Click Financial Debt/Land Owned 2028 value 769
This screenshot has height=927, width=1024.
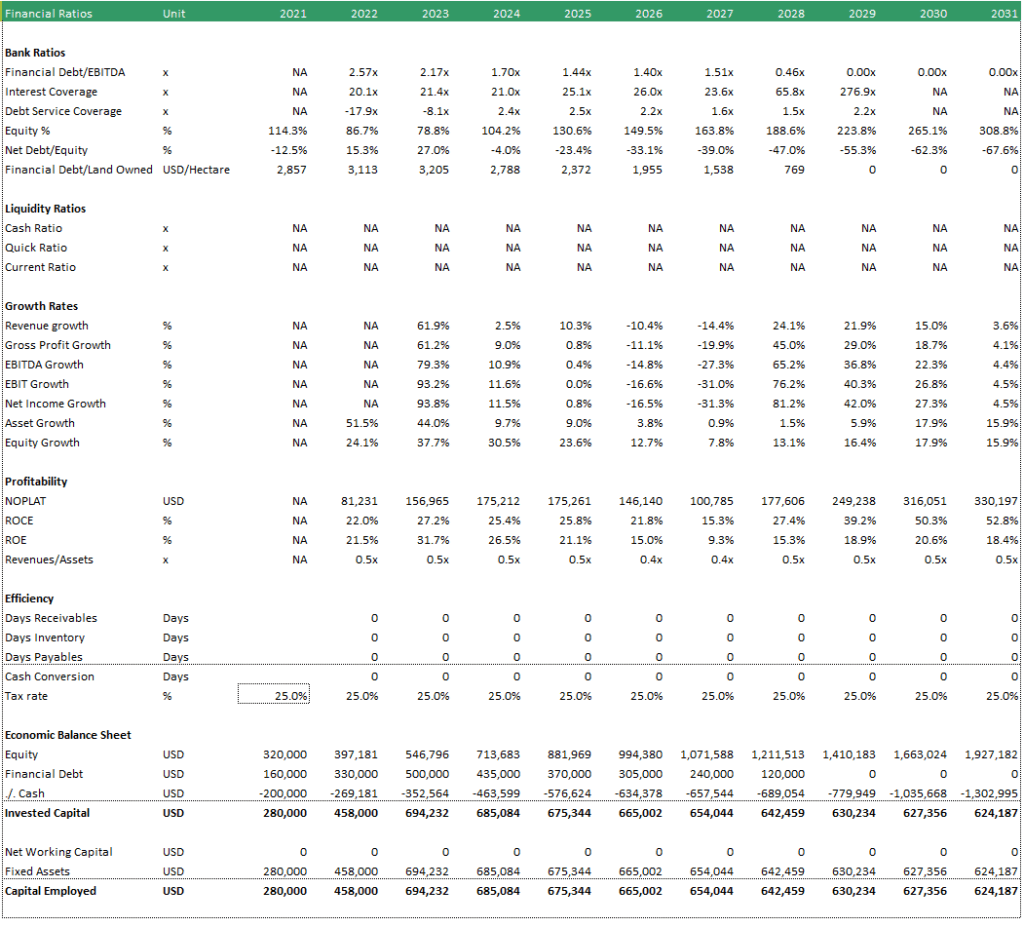(794, 170)
